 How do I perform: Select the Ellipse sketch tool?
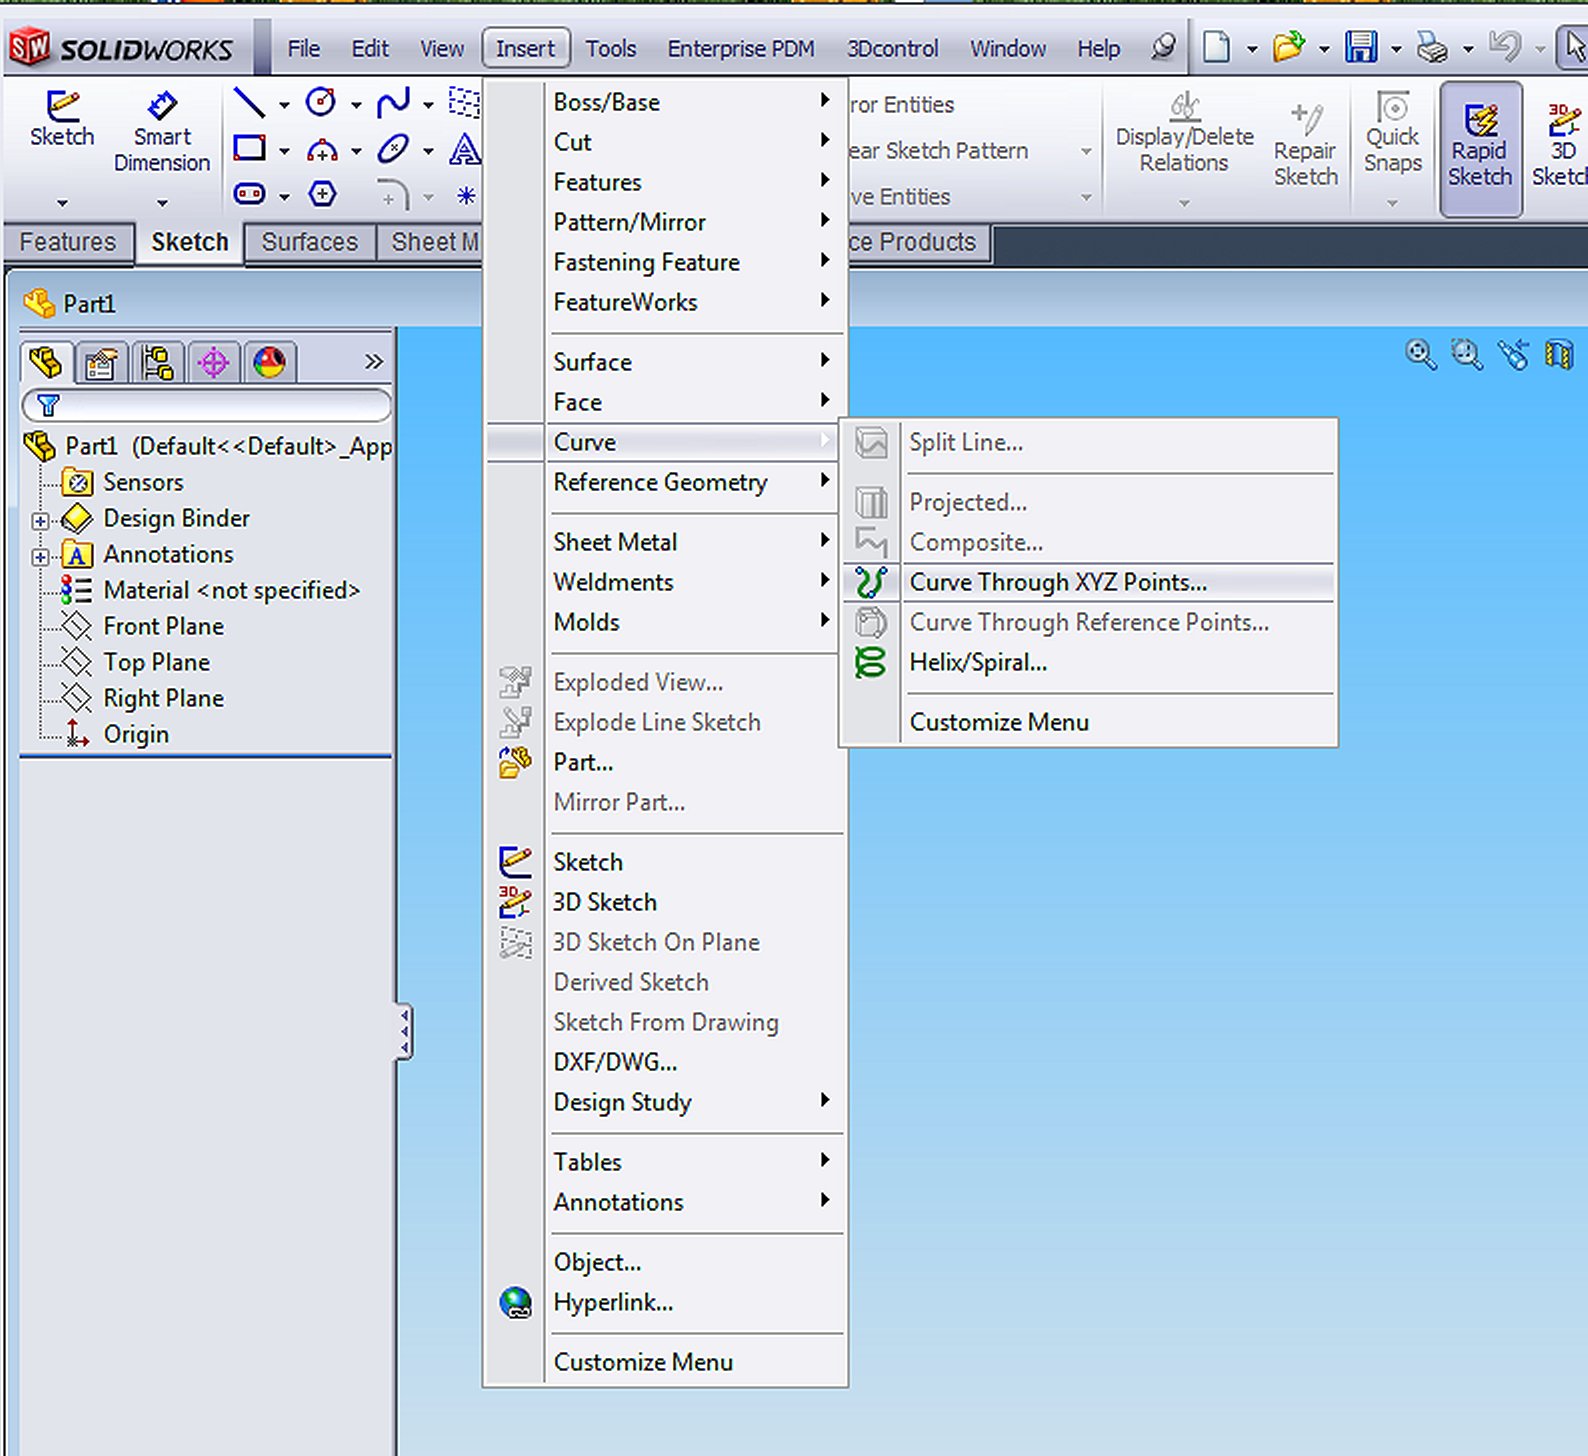[393, 149]
